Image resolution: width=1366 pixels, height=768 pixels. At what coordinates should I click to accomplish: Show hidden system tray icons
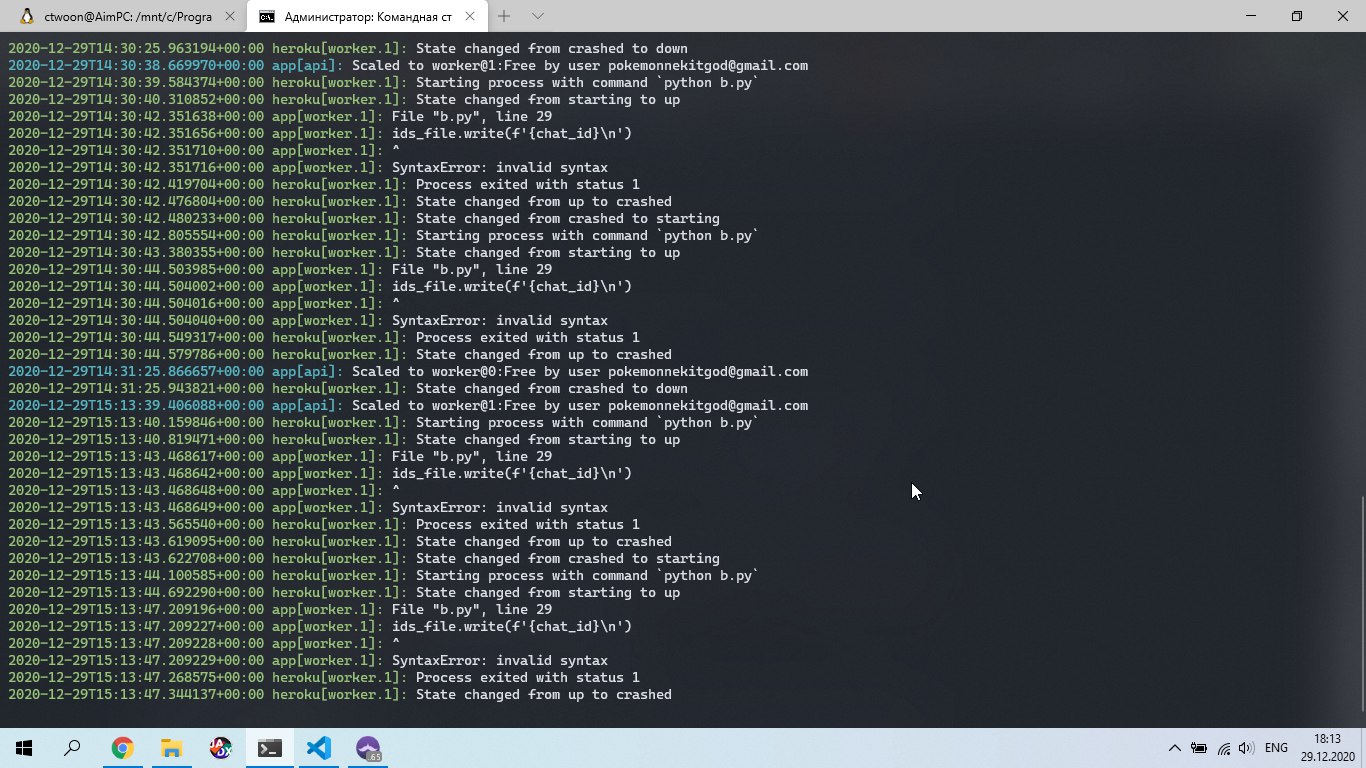click(x=1174, y=748)
